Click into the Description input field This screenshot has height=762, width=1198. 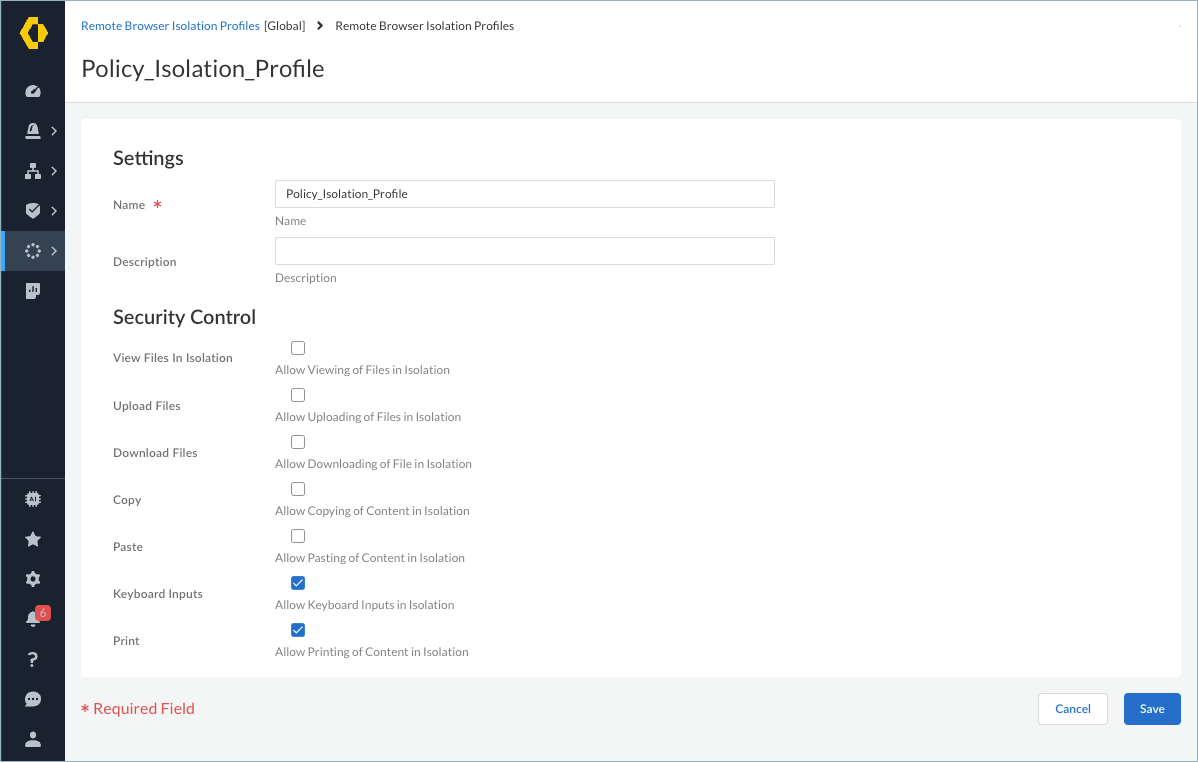click(x=524, y=251)
